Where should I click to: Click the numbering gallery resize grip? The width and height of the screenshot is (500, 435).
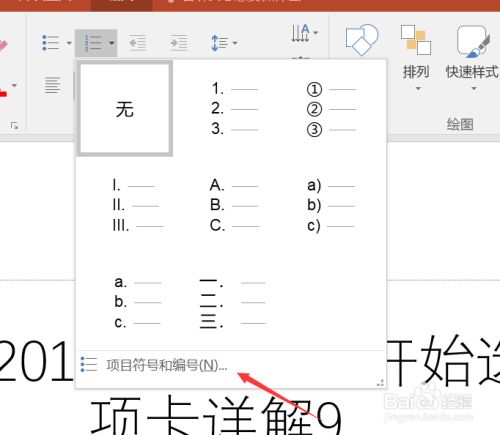click(x=380, y=383)
